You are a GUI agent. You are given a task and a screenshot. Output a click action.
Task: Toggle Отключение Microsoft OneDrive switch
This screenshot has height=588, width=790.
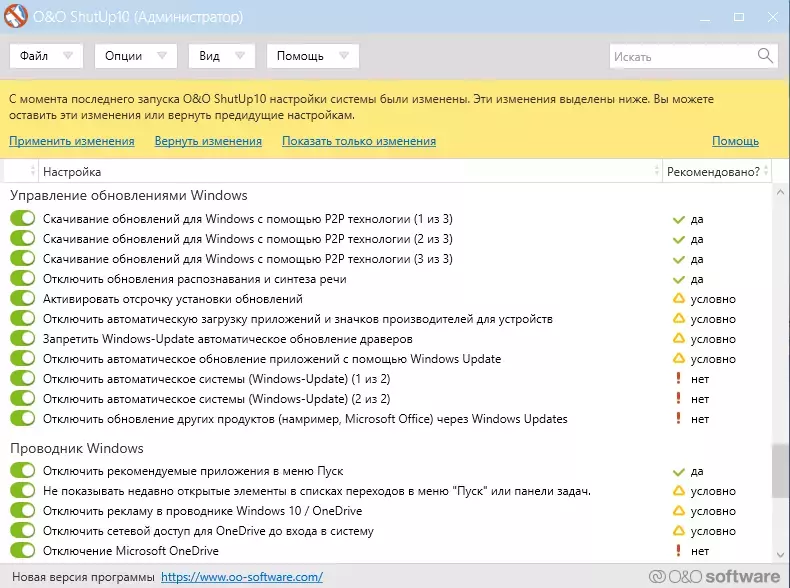pos(23,550)
